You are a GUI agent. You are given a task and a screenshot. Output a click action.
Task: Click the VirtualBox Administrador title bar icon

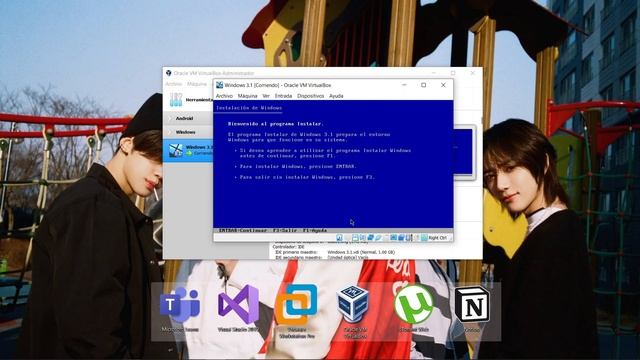point(169,73)
